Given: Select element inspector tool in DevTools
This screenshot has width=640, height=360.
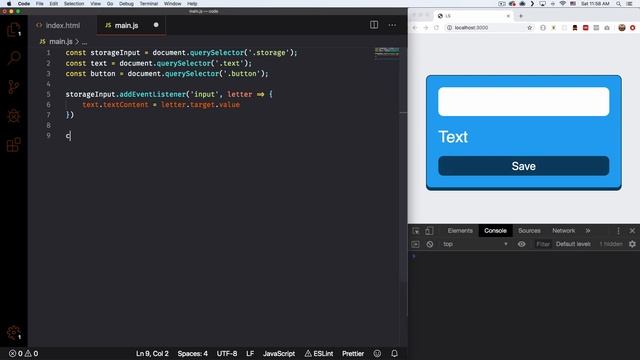Looking at the screenshot, I should click(x=416, y=231).
